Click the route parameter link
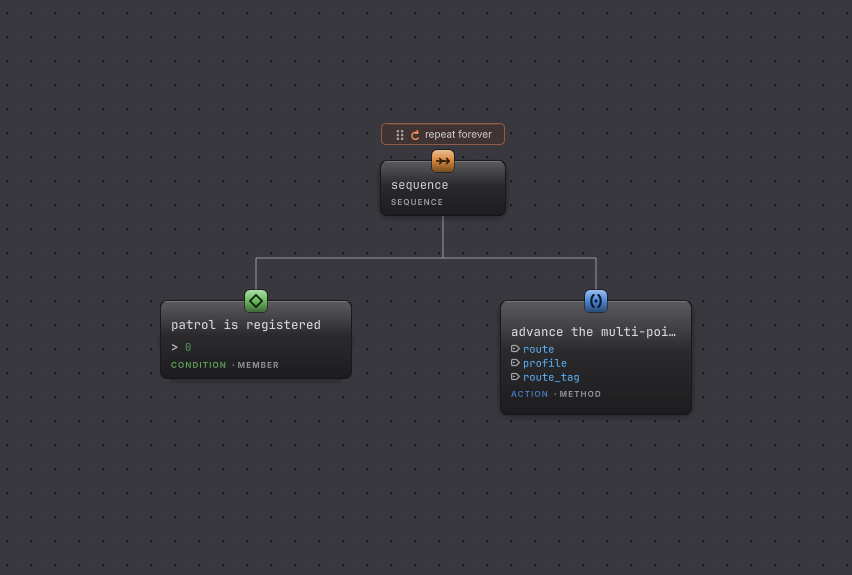Viewport: 852px width, 575px height. click(x=538, y=349)
